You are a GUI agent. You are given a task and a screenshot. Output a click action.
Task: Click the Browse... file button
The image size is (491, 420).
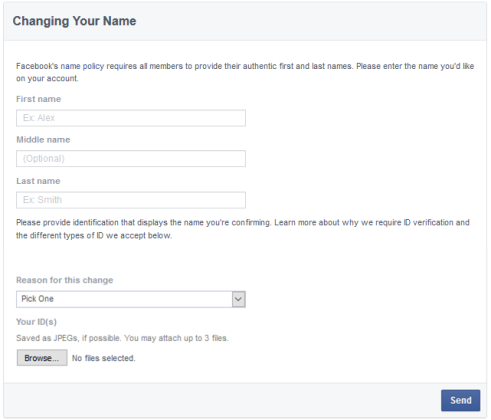pyautogui.click(x=42, y=358)
